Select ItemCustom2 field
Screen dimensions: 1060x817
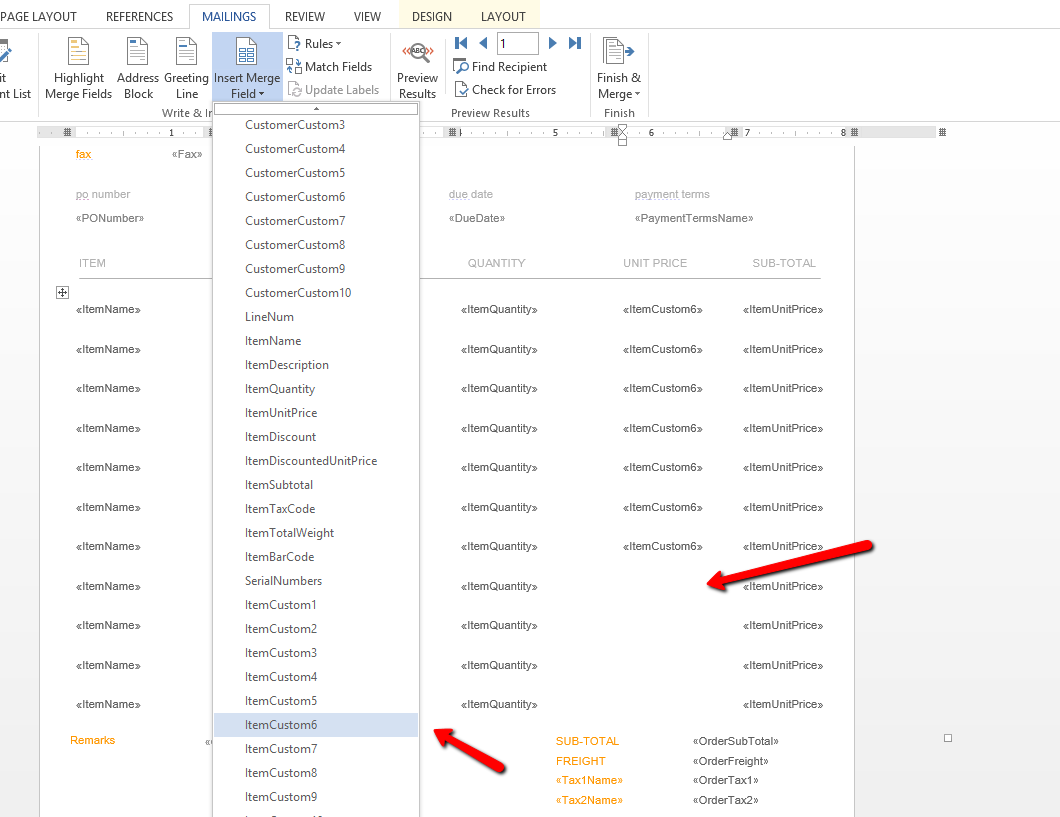[316, 628]
